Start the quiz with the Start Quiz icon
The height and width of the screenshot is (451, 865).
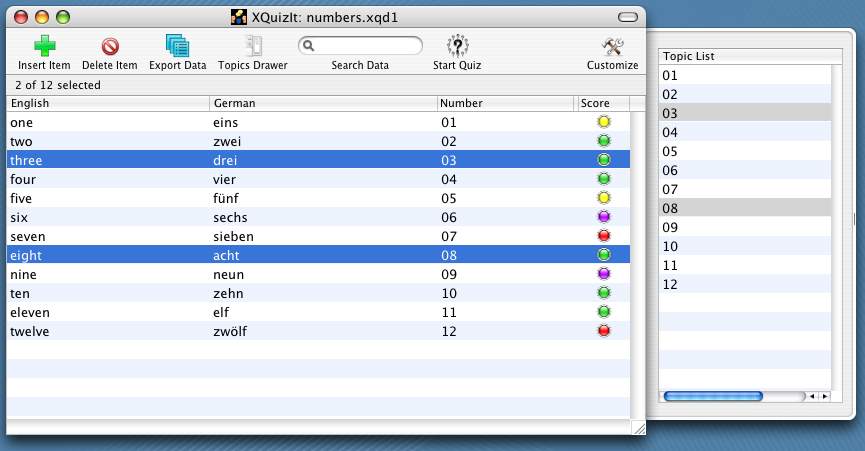[457, 46]
